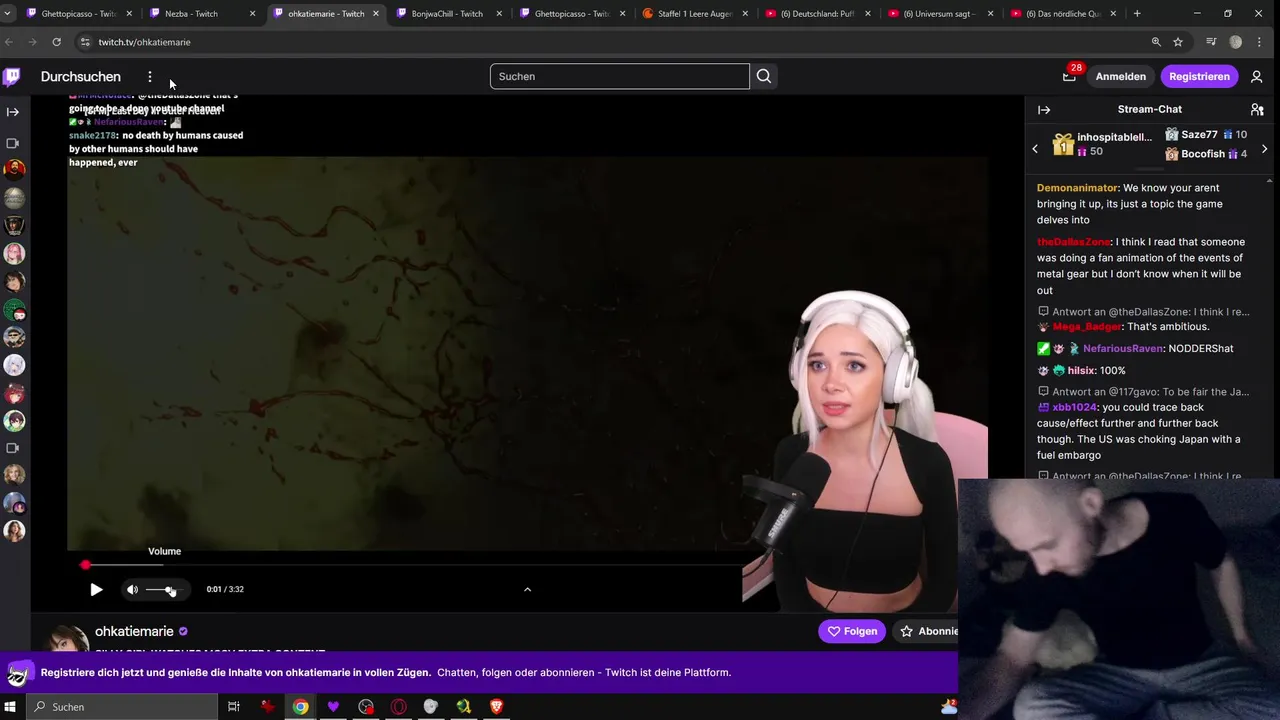Open the Windows Start menu
Image resolution: width=1280 pixels, height=720 pixels.
12,707
